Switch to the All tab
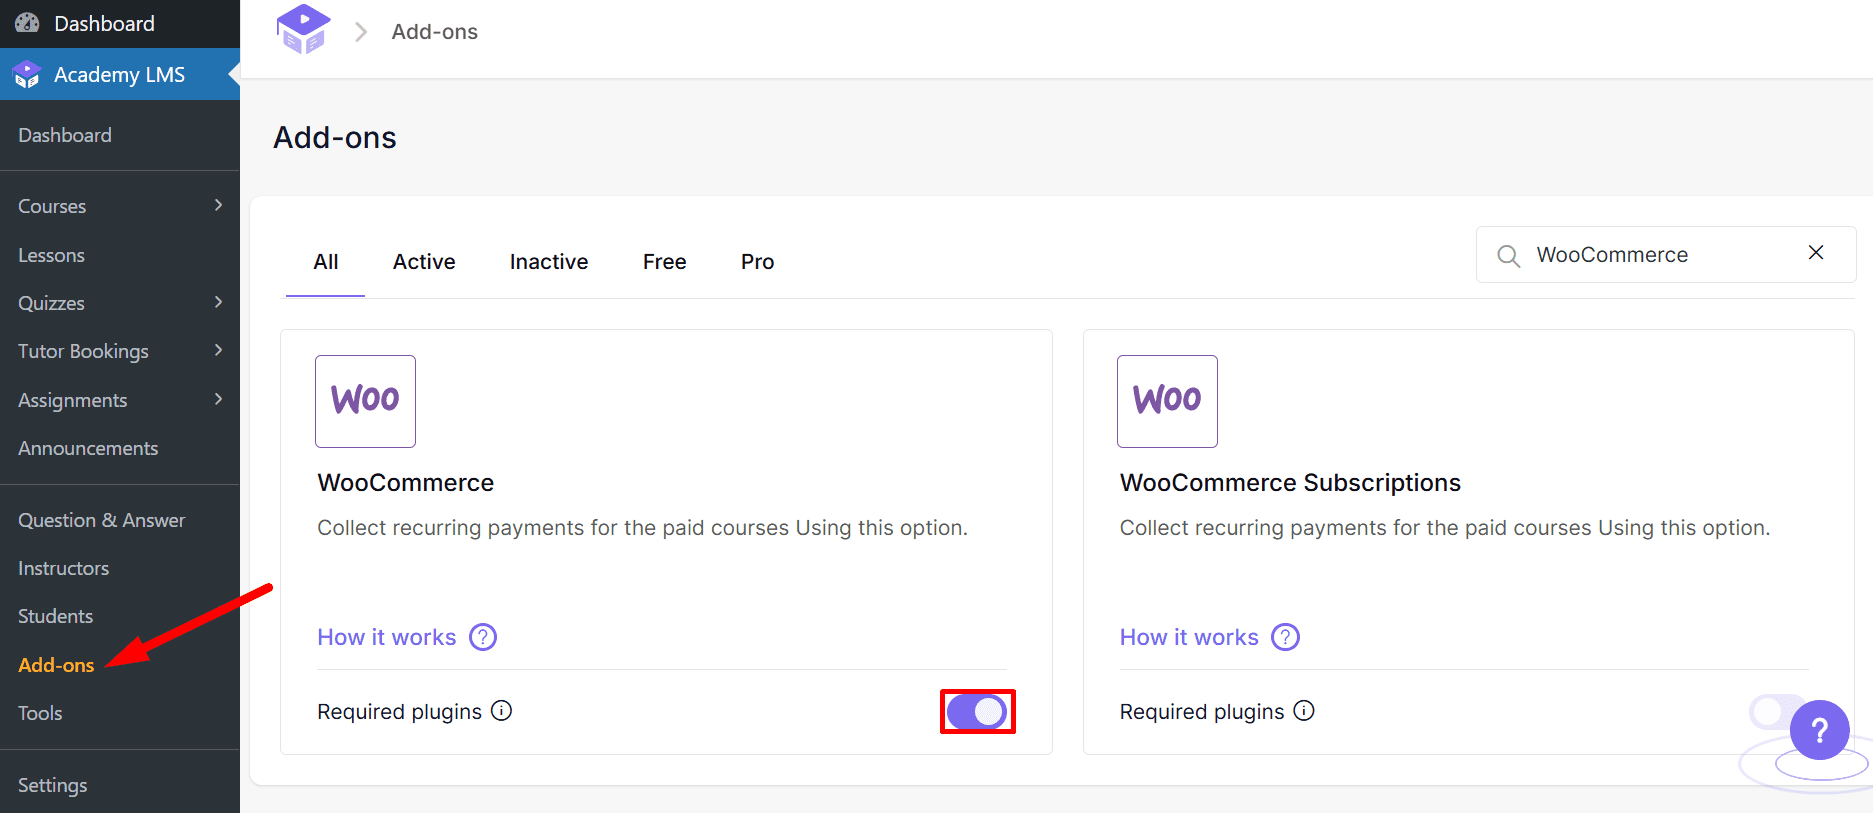The height and width of the screenshot is (813, 1873). 326,262
